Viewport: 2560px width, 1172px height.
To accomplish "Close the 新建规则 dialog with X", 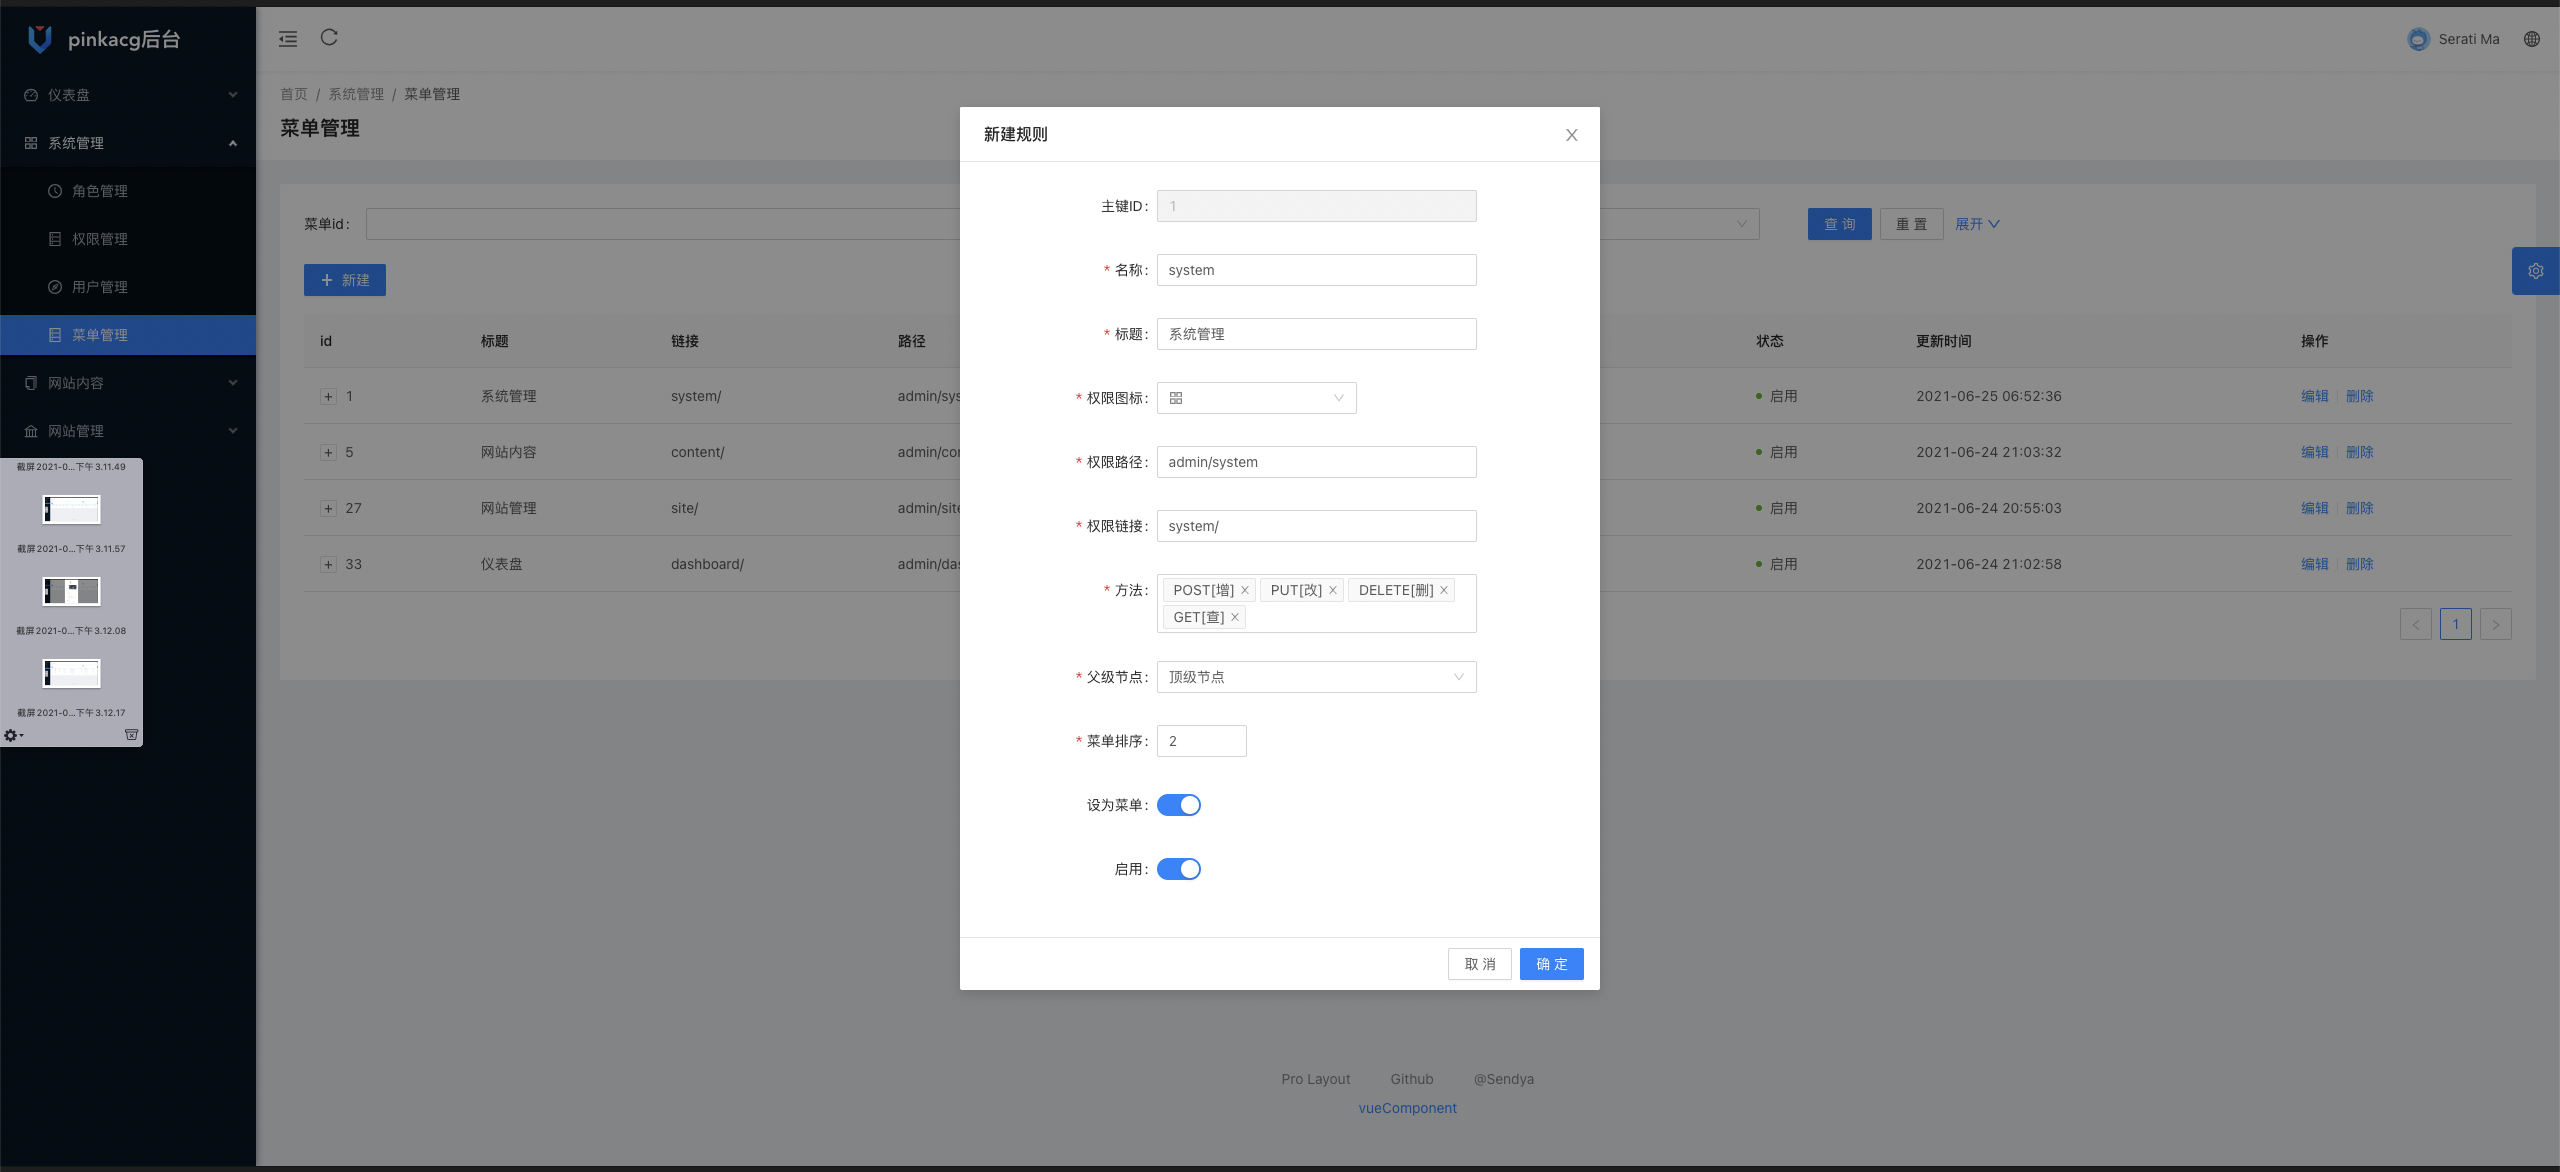I will [x=1571, y=135].
